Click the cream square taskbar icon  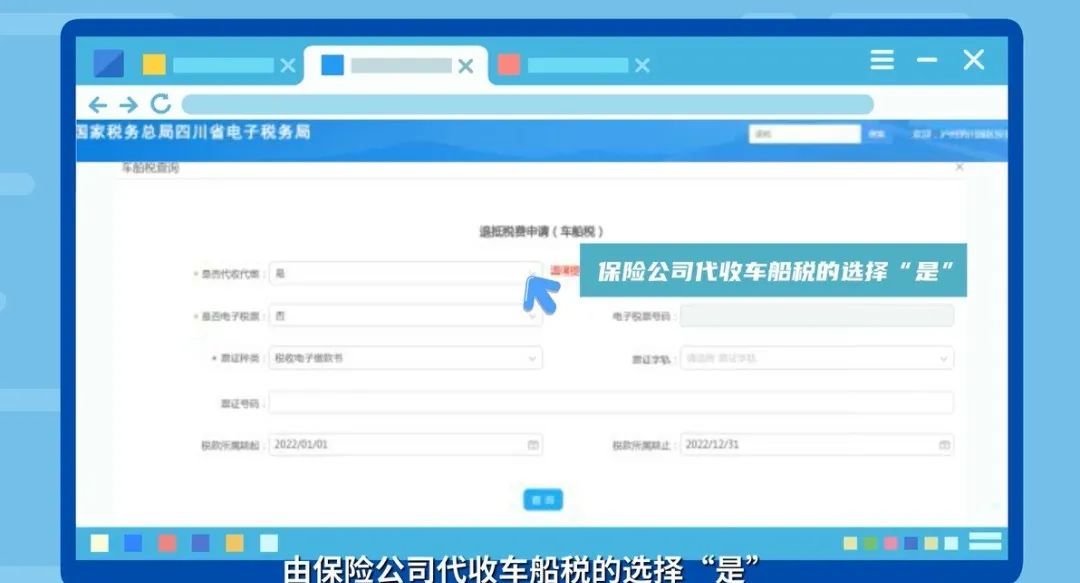(x=100, y=543)
